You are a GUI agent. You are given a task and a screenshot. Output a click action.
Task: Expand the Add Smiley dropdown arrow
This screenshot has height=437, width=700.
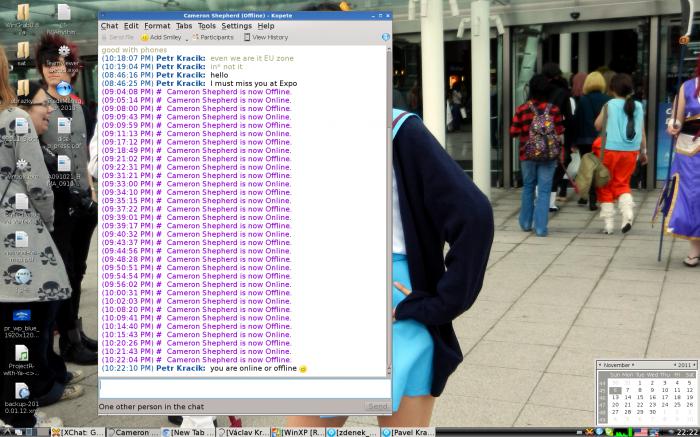pyautogui.click(x=187, y=39)
